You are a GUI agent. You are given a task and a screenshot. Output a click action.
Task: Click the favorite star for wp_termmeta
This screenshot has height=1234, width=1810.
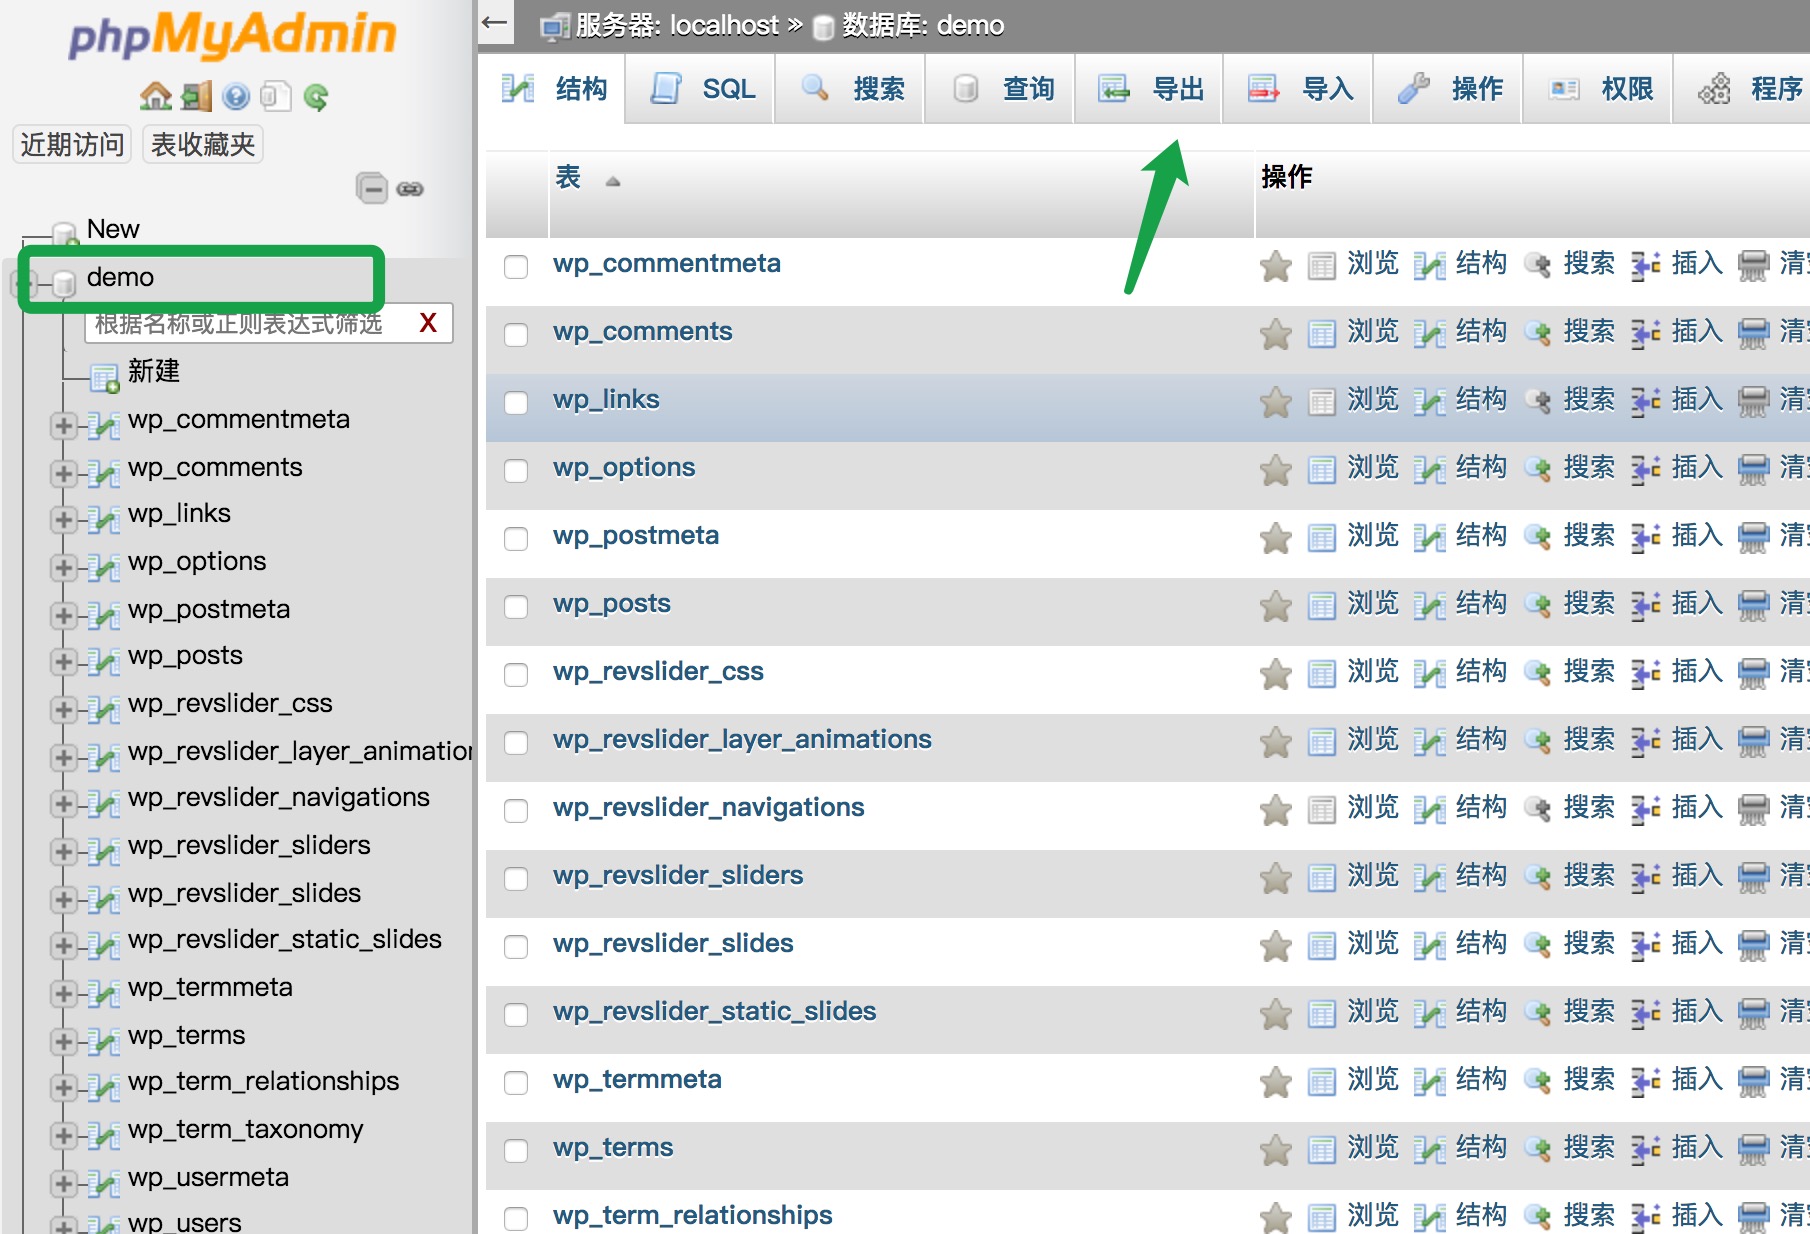pyautogui.click(x=1276, y=1082)
